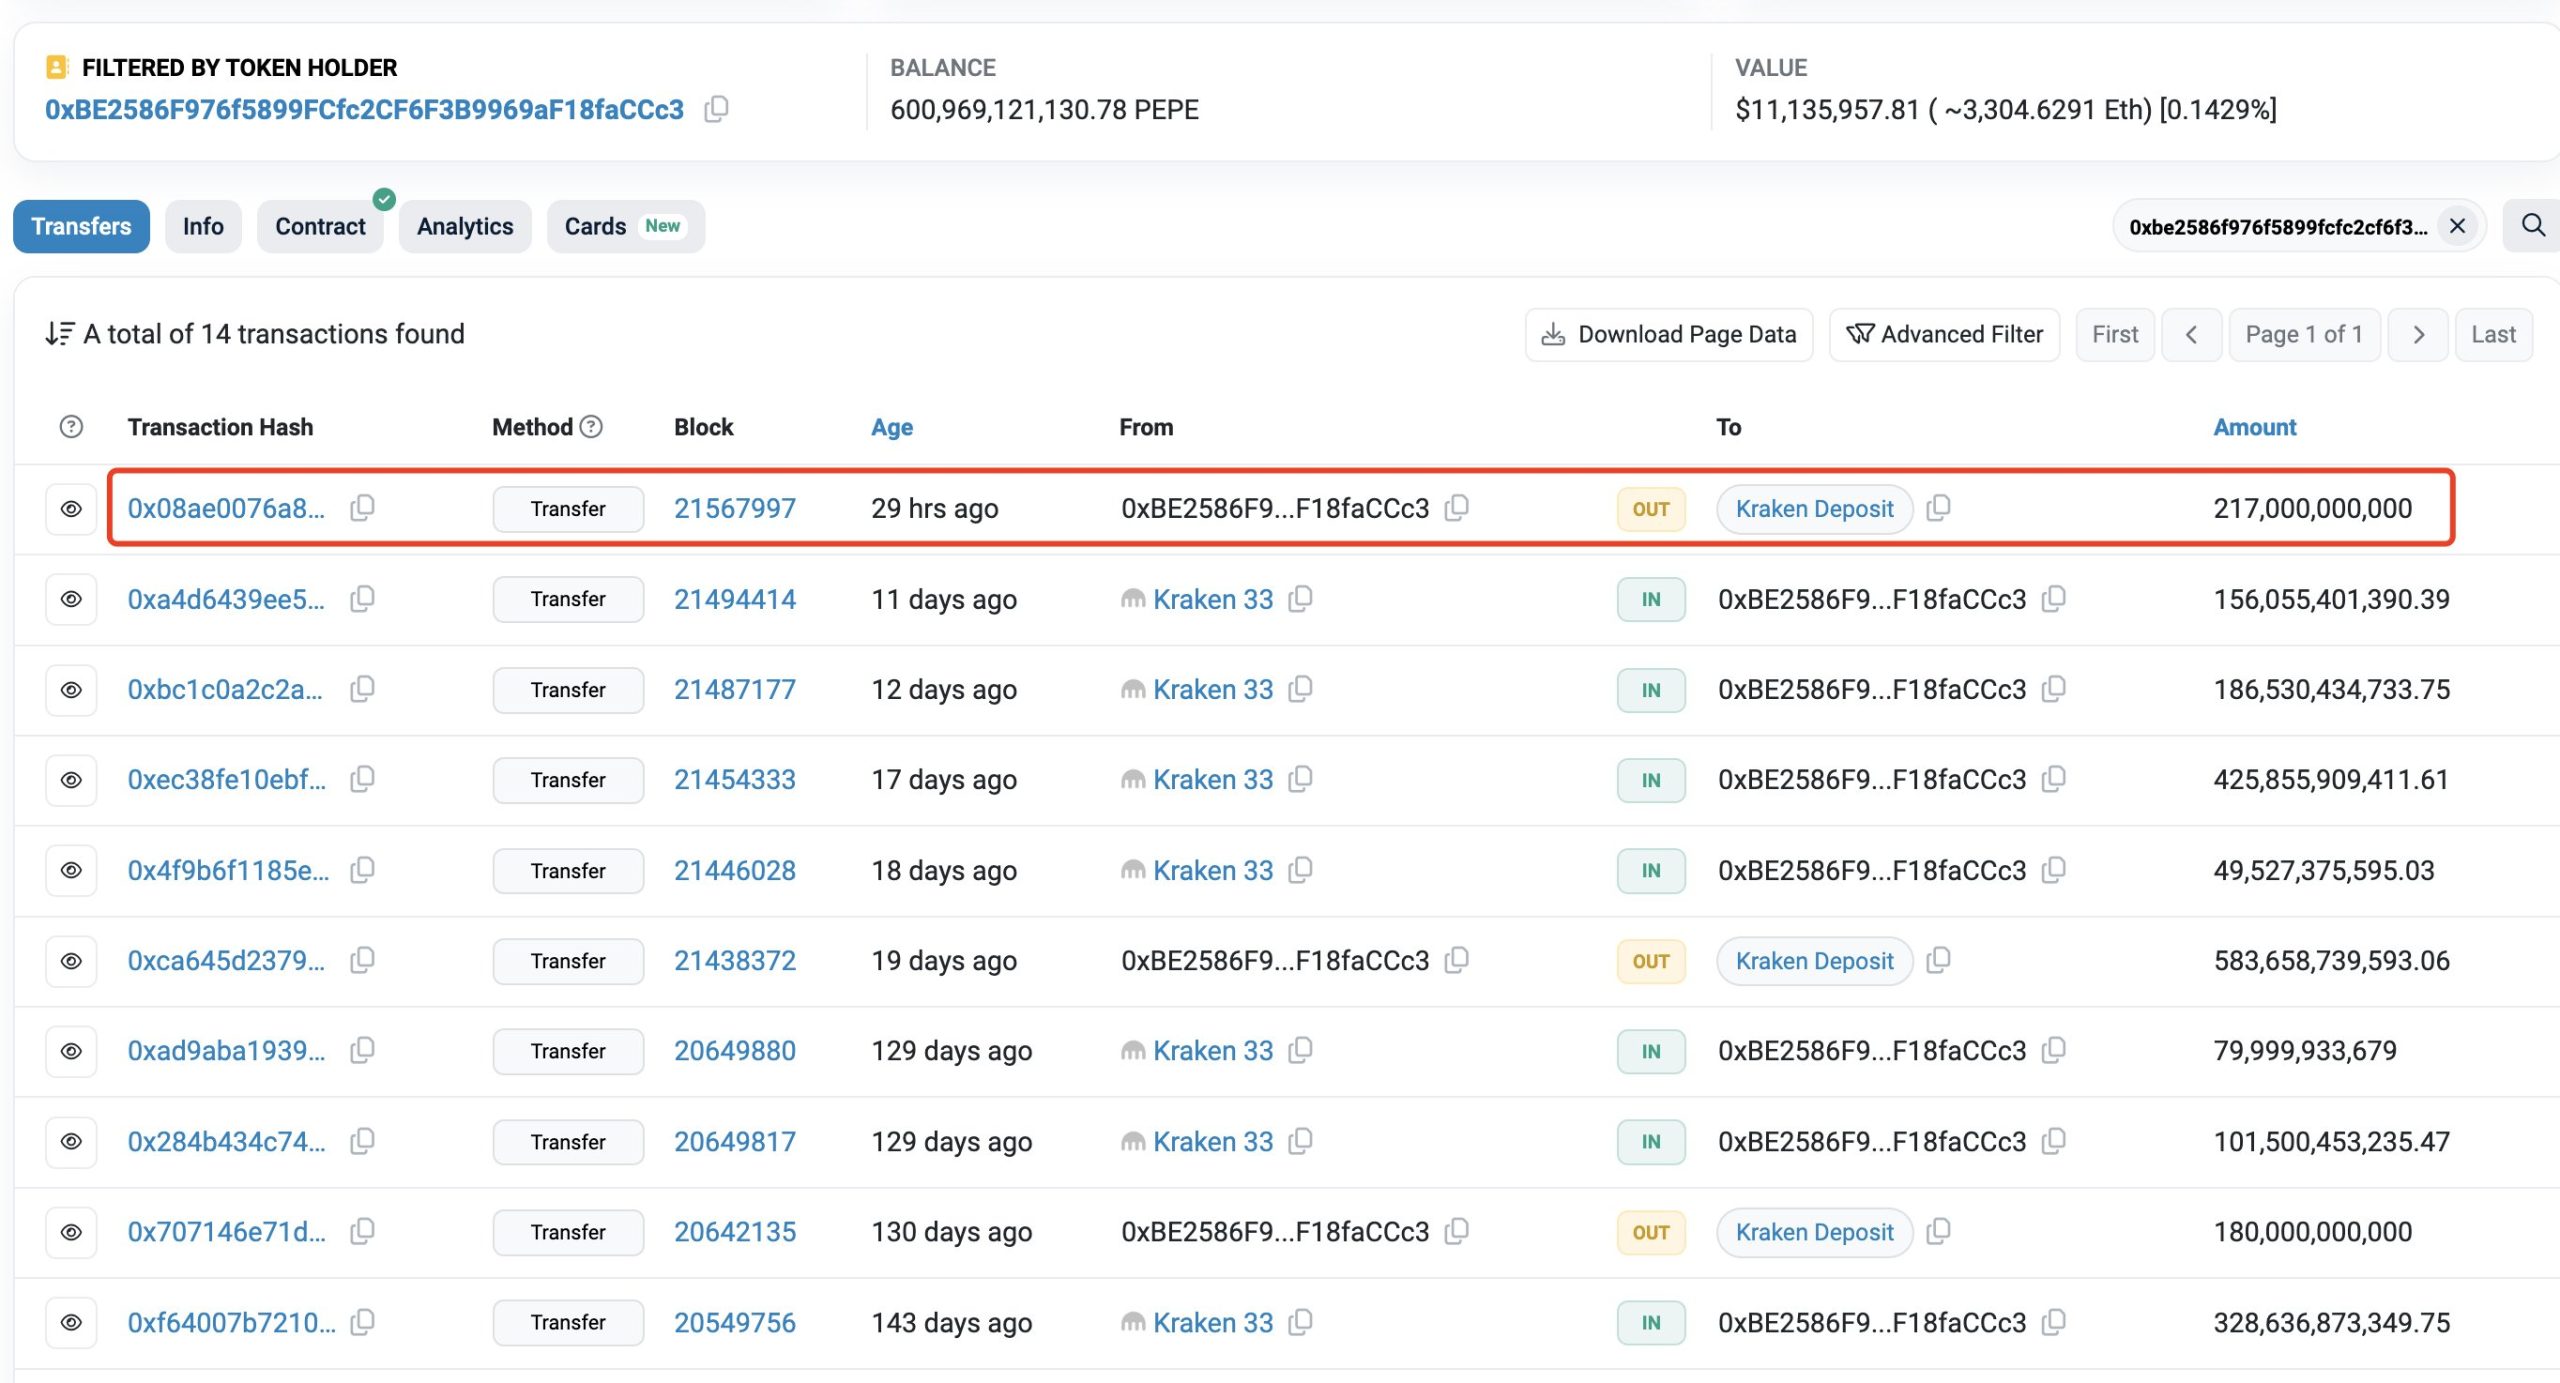The width and height of the screenshot is (2560, 1383).
Task: Copy the From address in 19 days ago row
Action: [1457, 960]
